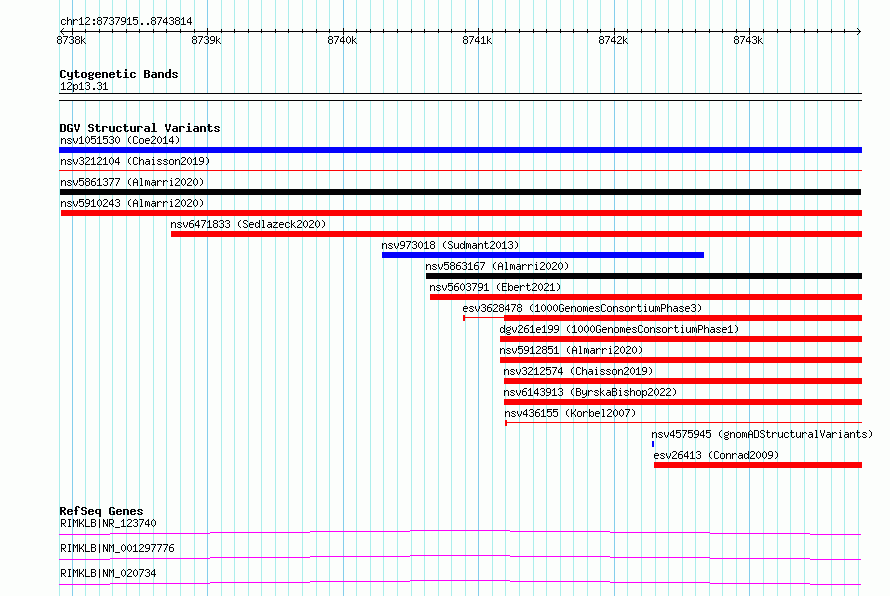Click the nsv1051530 (Coe2014) blue variant bar
Image resolution: width=890 pixels, height=596 pixels.
pos(460,150)
